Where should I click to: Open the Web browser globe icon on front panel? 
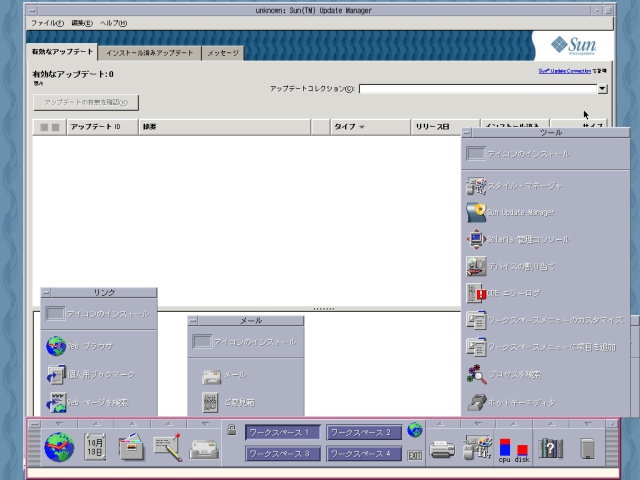click(59, 447)
